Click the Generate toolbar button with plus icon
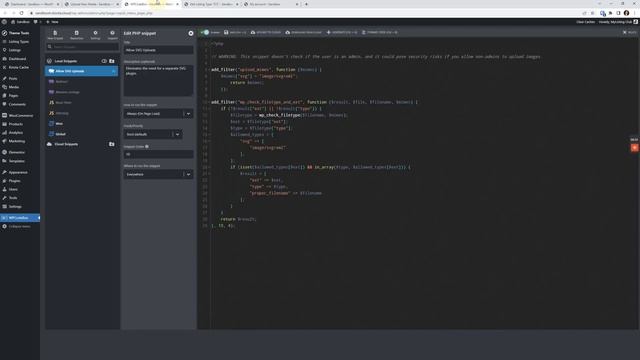The height and width of the screenshot is (360, 640). tap(342, 32)
